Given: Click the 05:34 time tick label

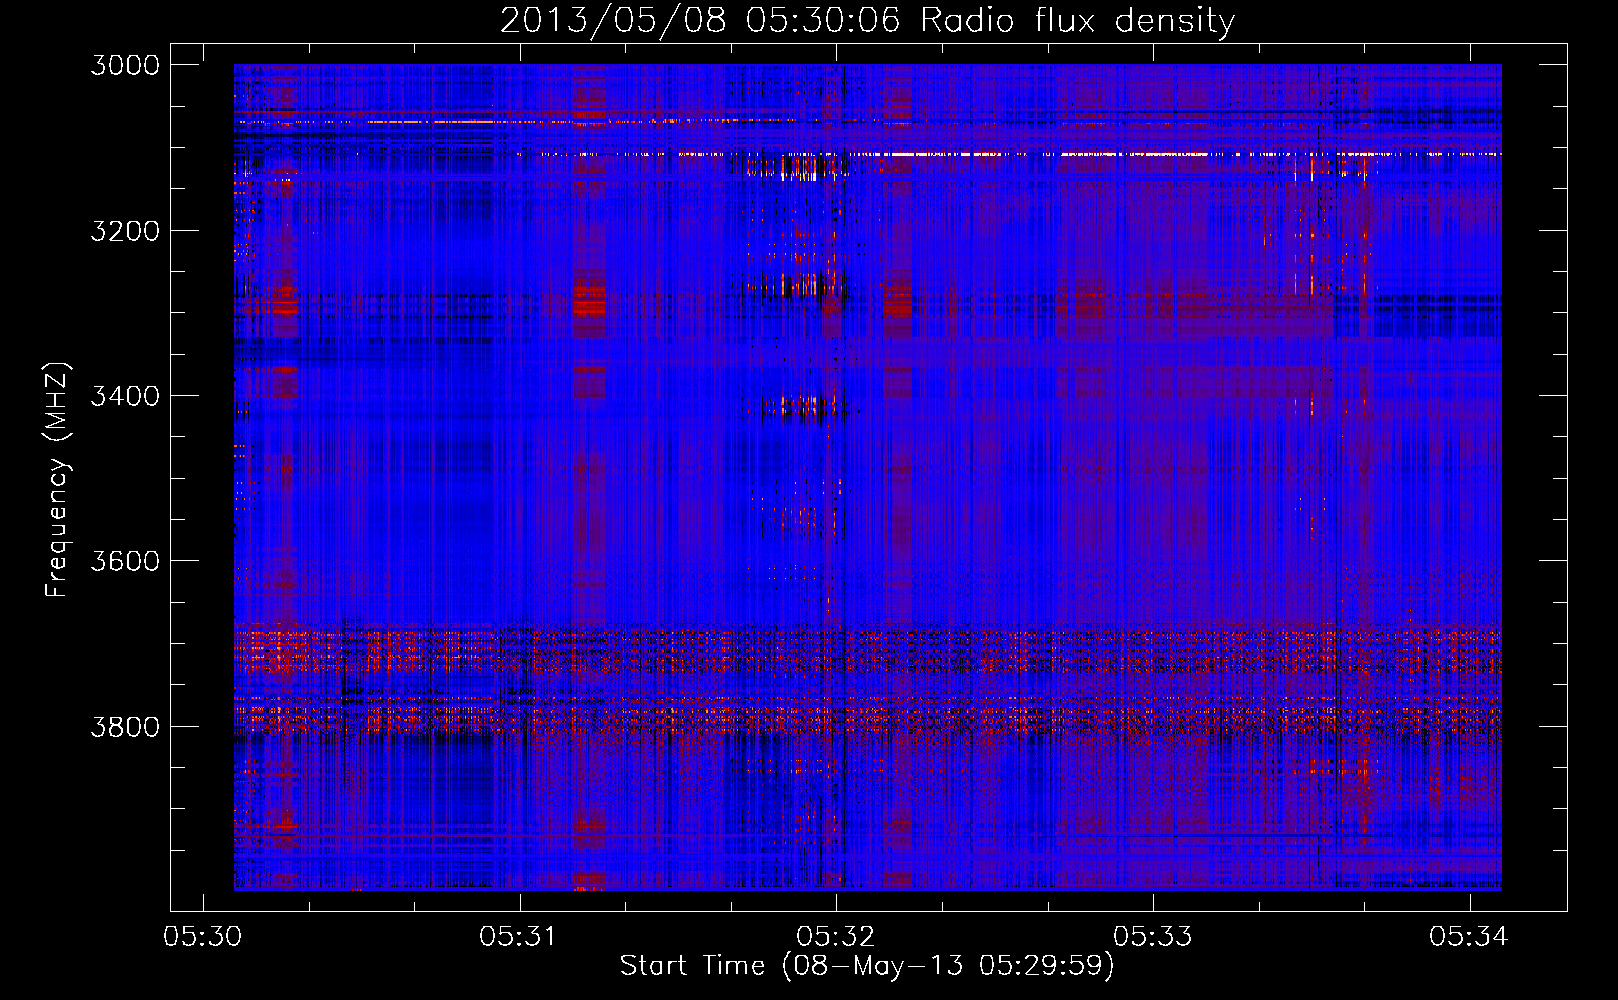Looking at the screenshot, I should [x=1469, y=936].
